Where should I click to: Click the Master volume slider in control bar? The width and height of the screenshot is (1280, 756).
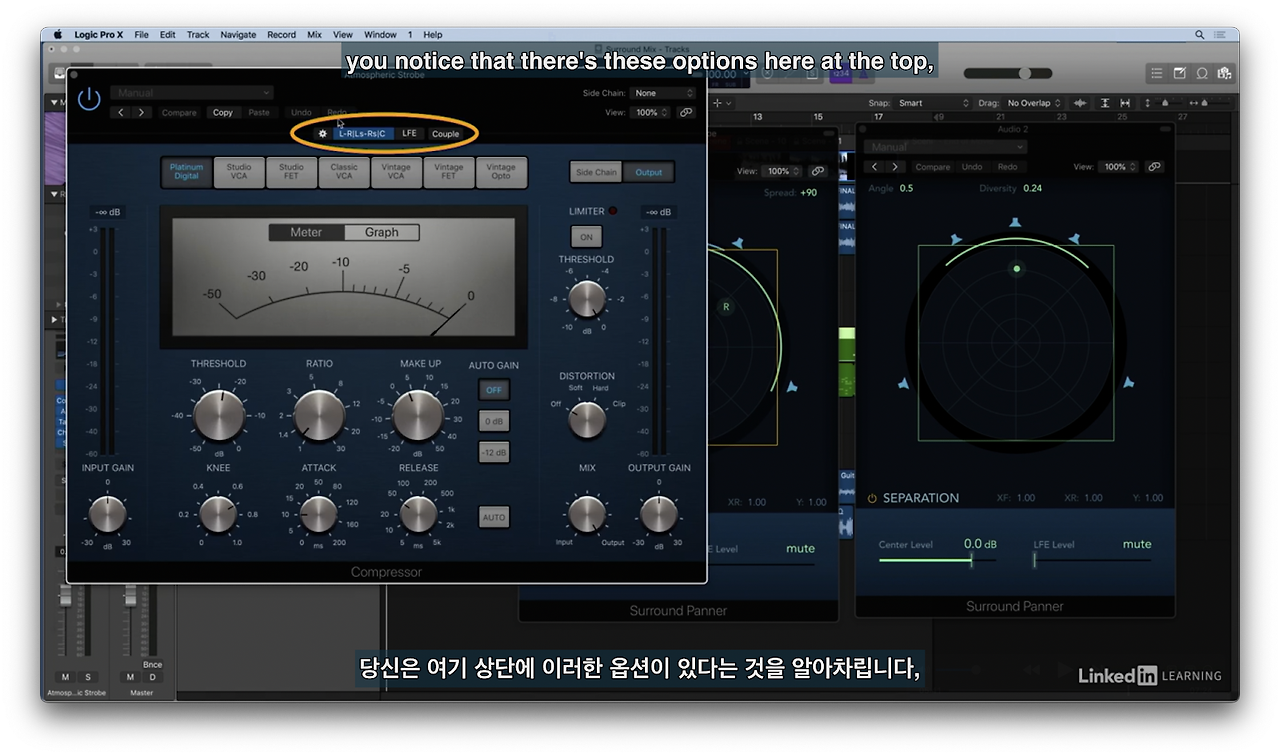tap(1008, 73)
